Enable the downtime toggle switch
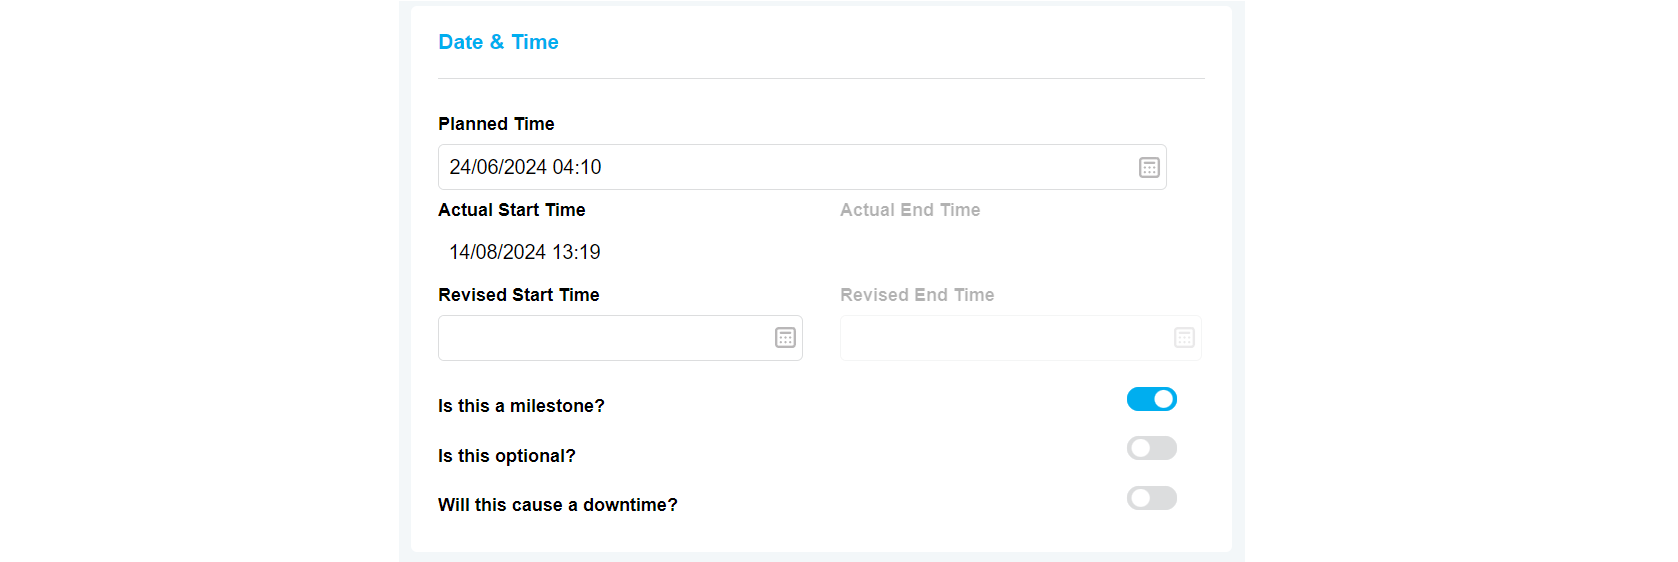 (1151, 498)
